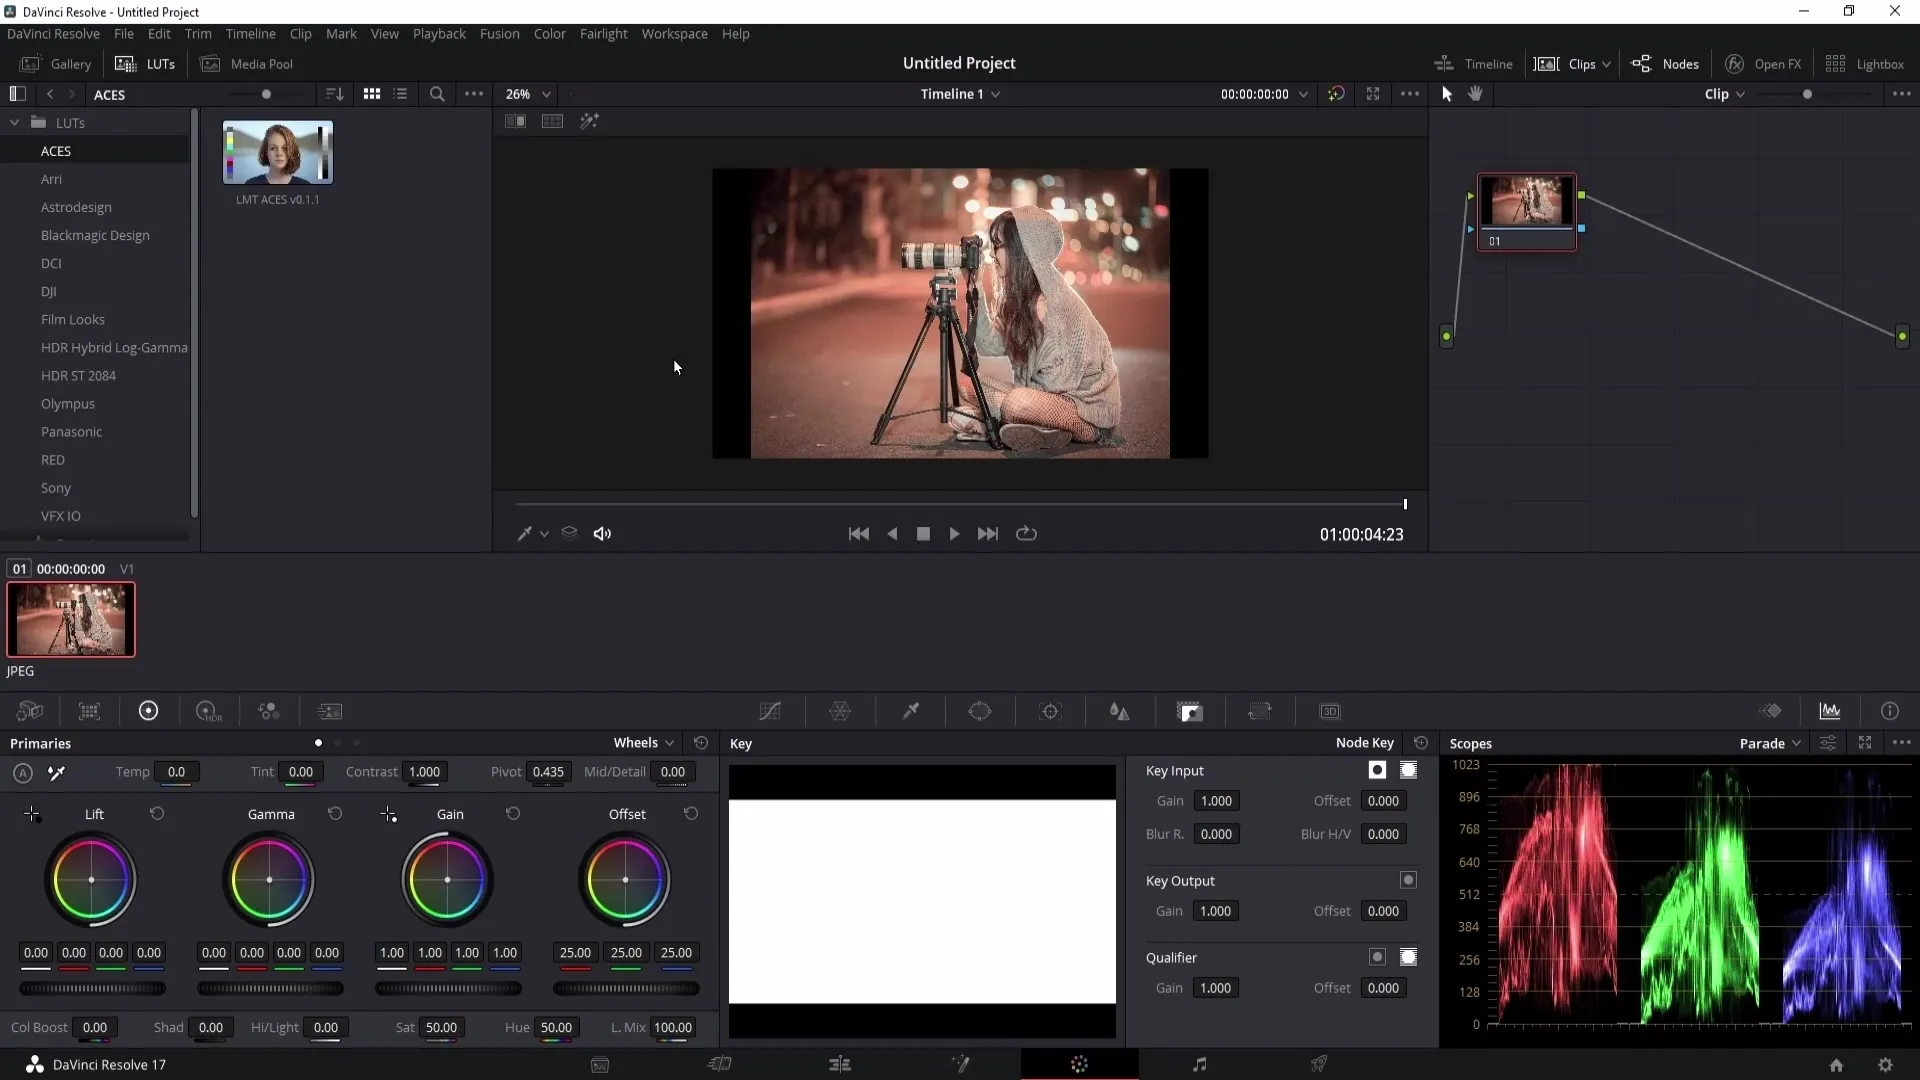This screenshot has width=1920, height=1080.
Task: Expand the Timeline 1 dropdown
Action: pos(1000,94)
